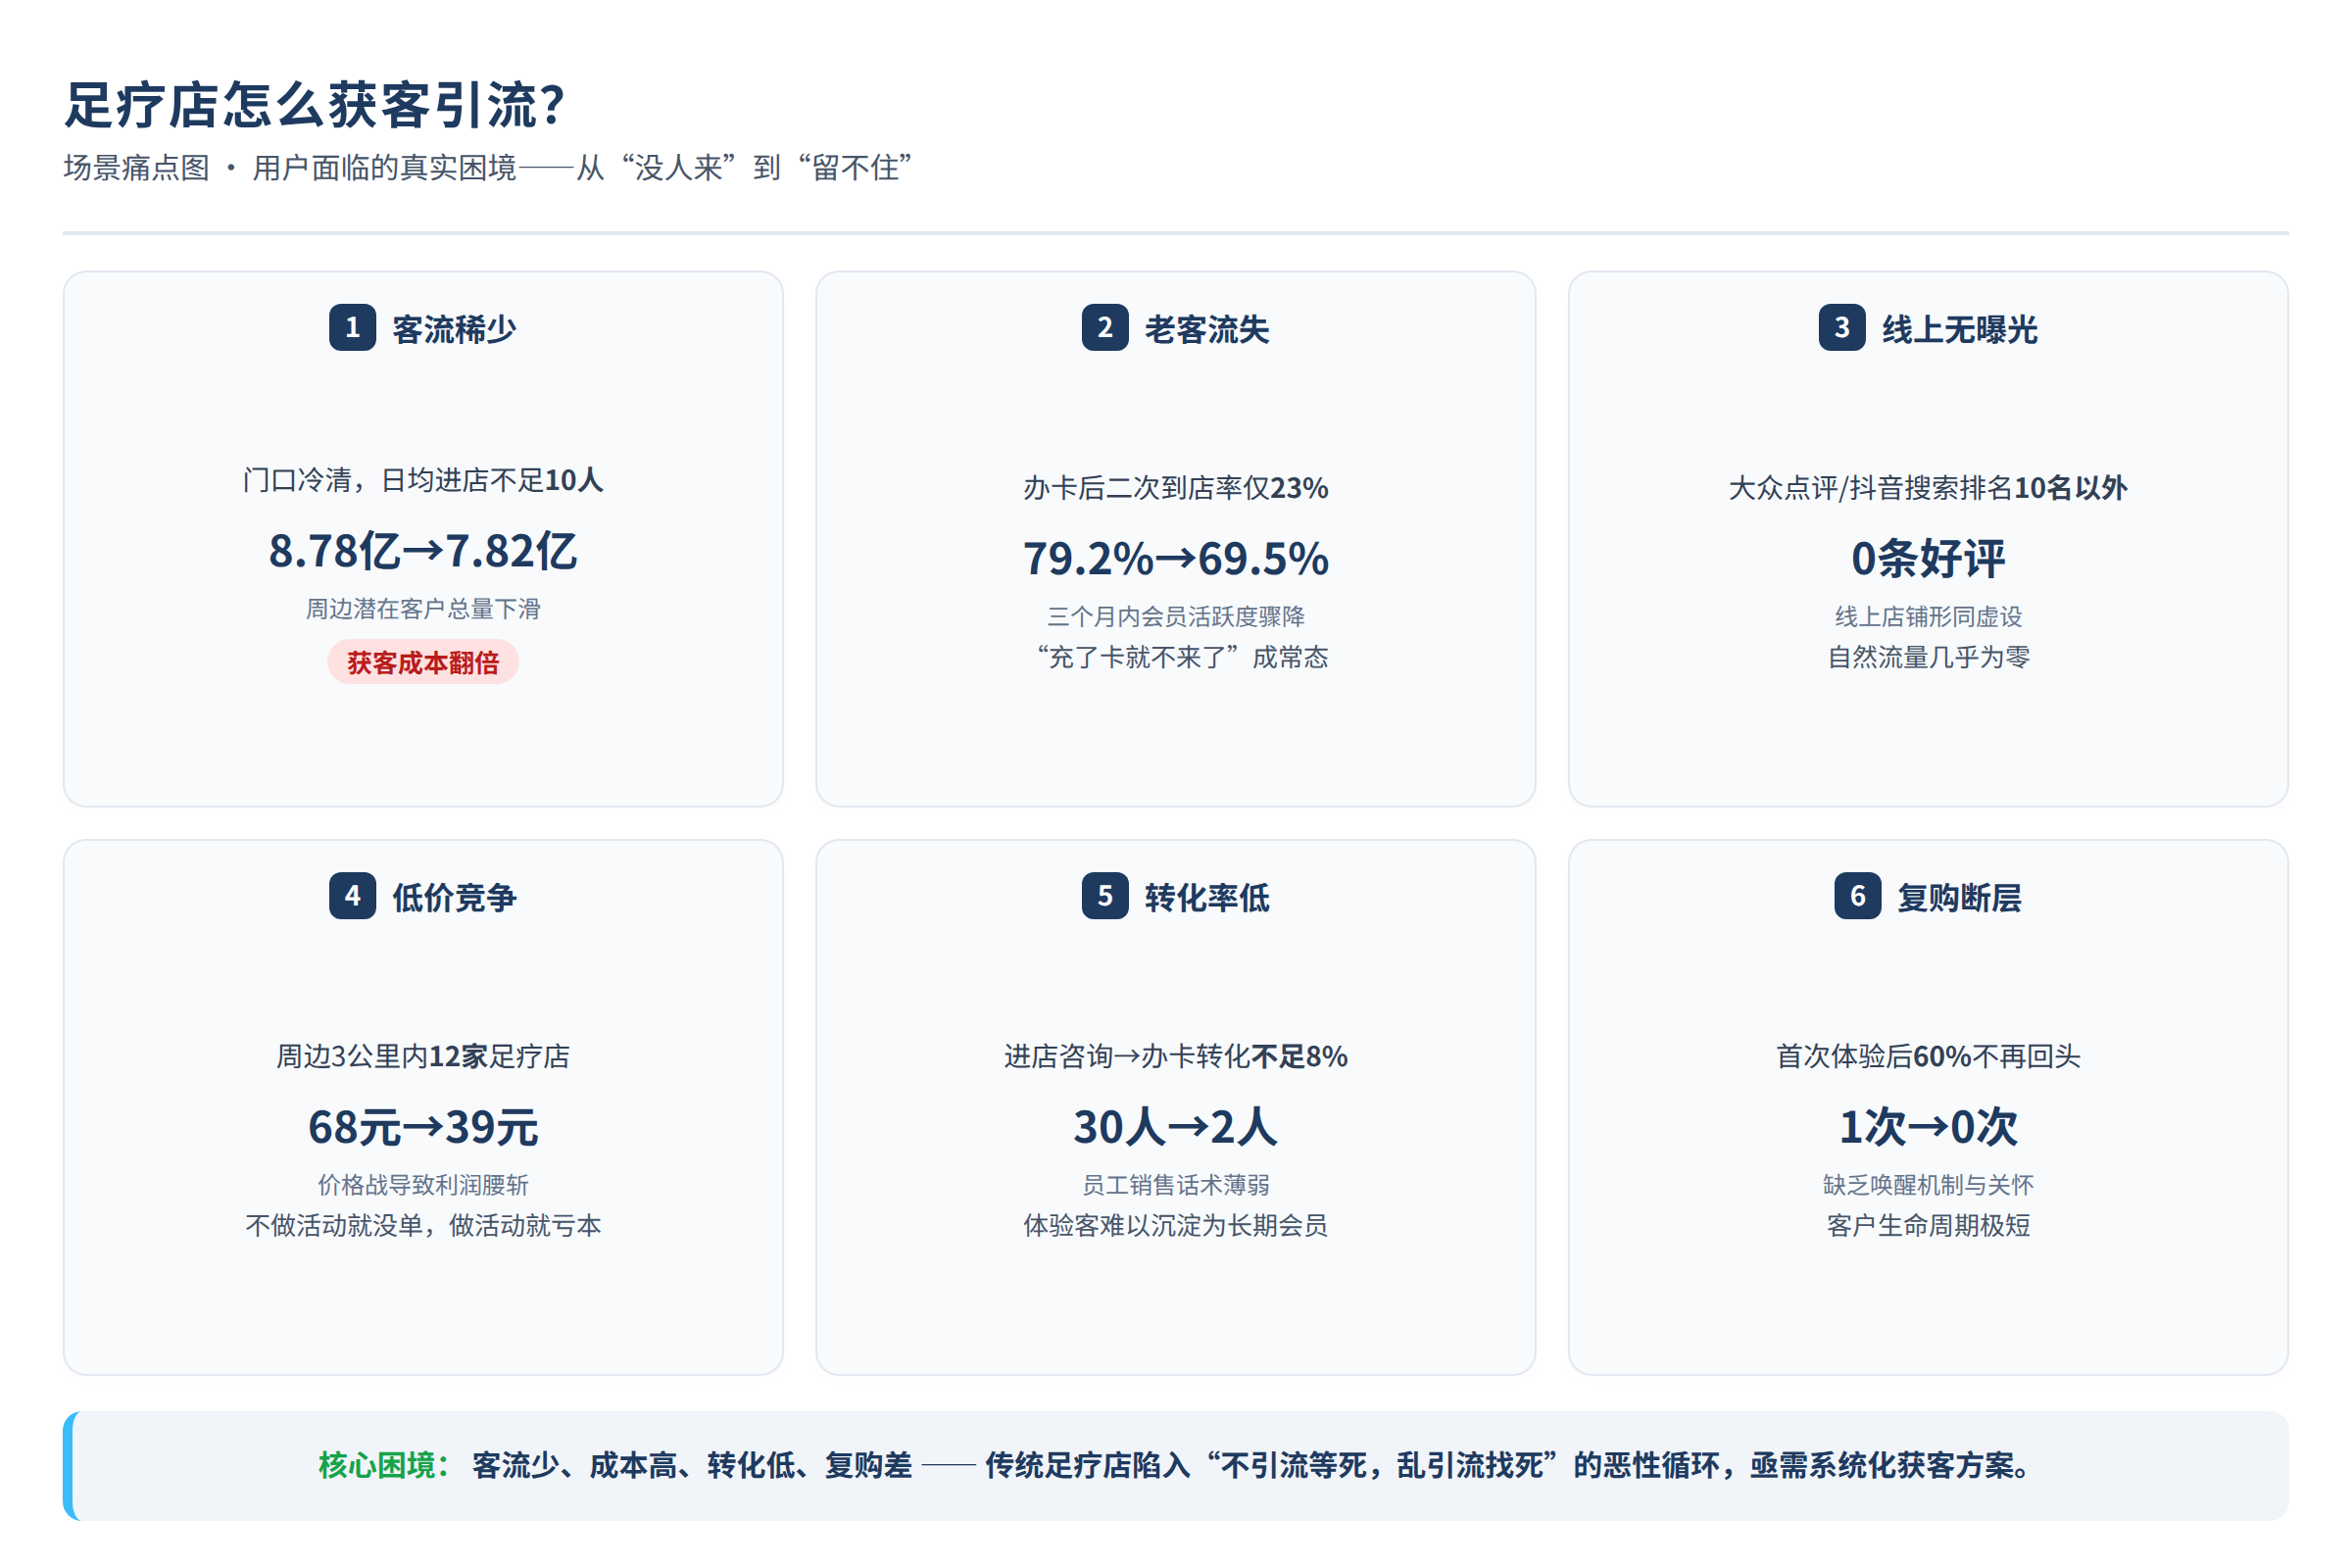Click the line 自然流量几乎为零

[x=1928, y=657]
